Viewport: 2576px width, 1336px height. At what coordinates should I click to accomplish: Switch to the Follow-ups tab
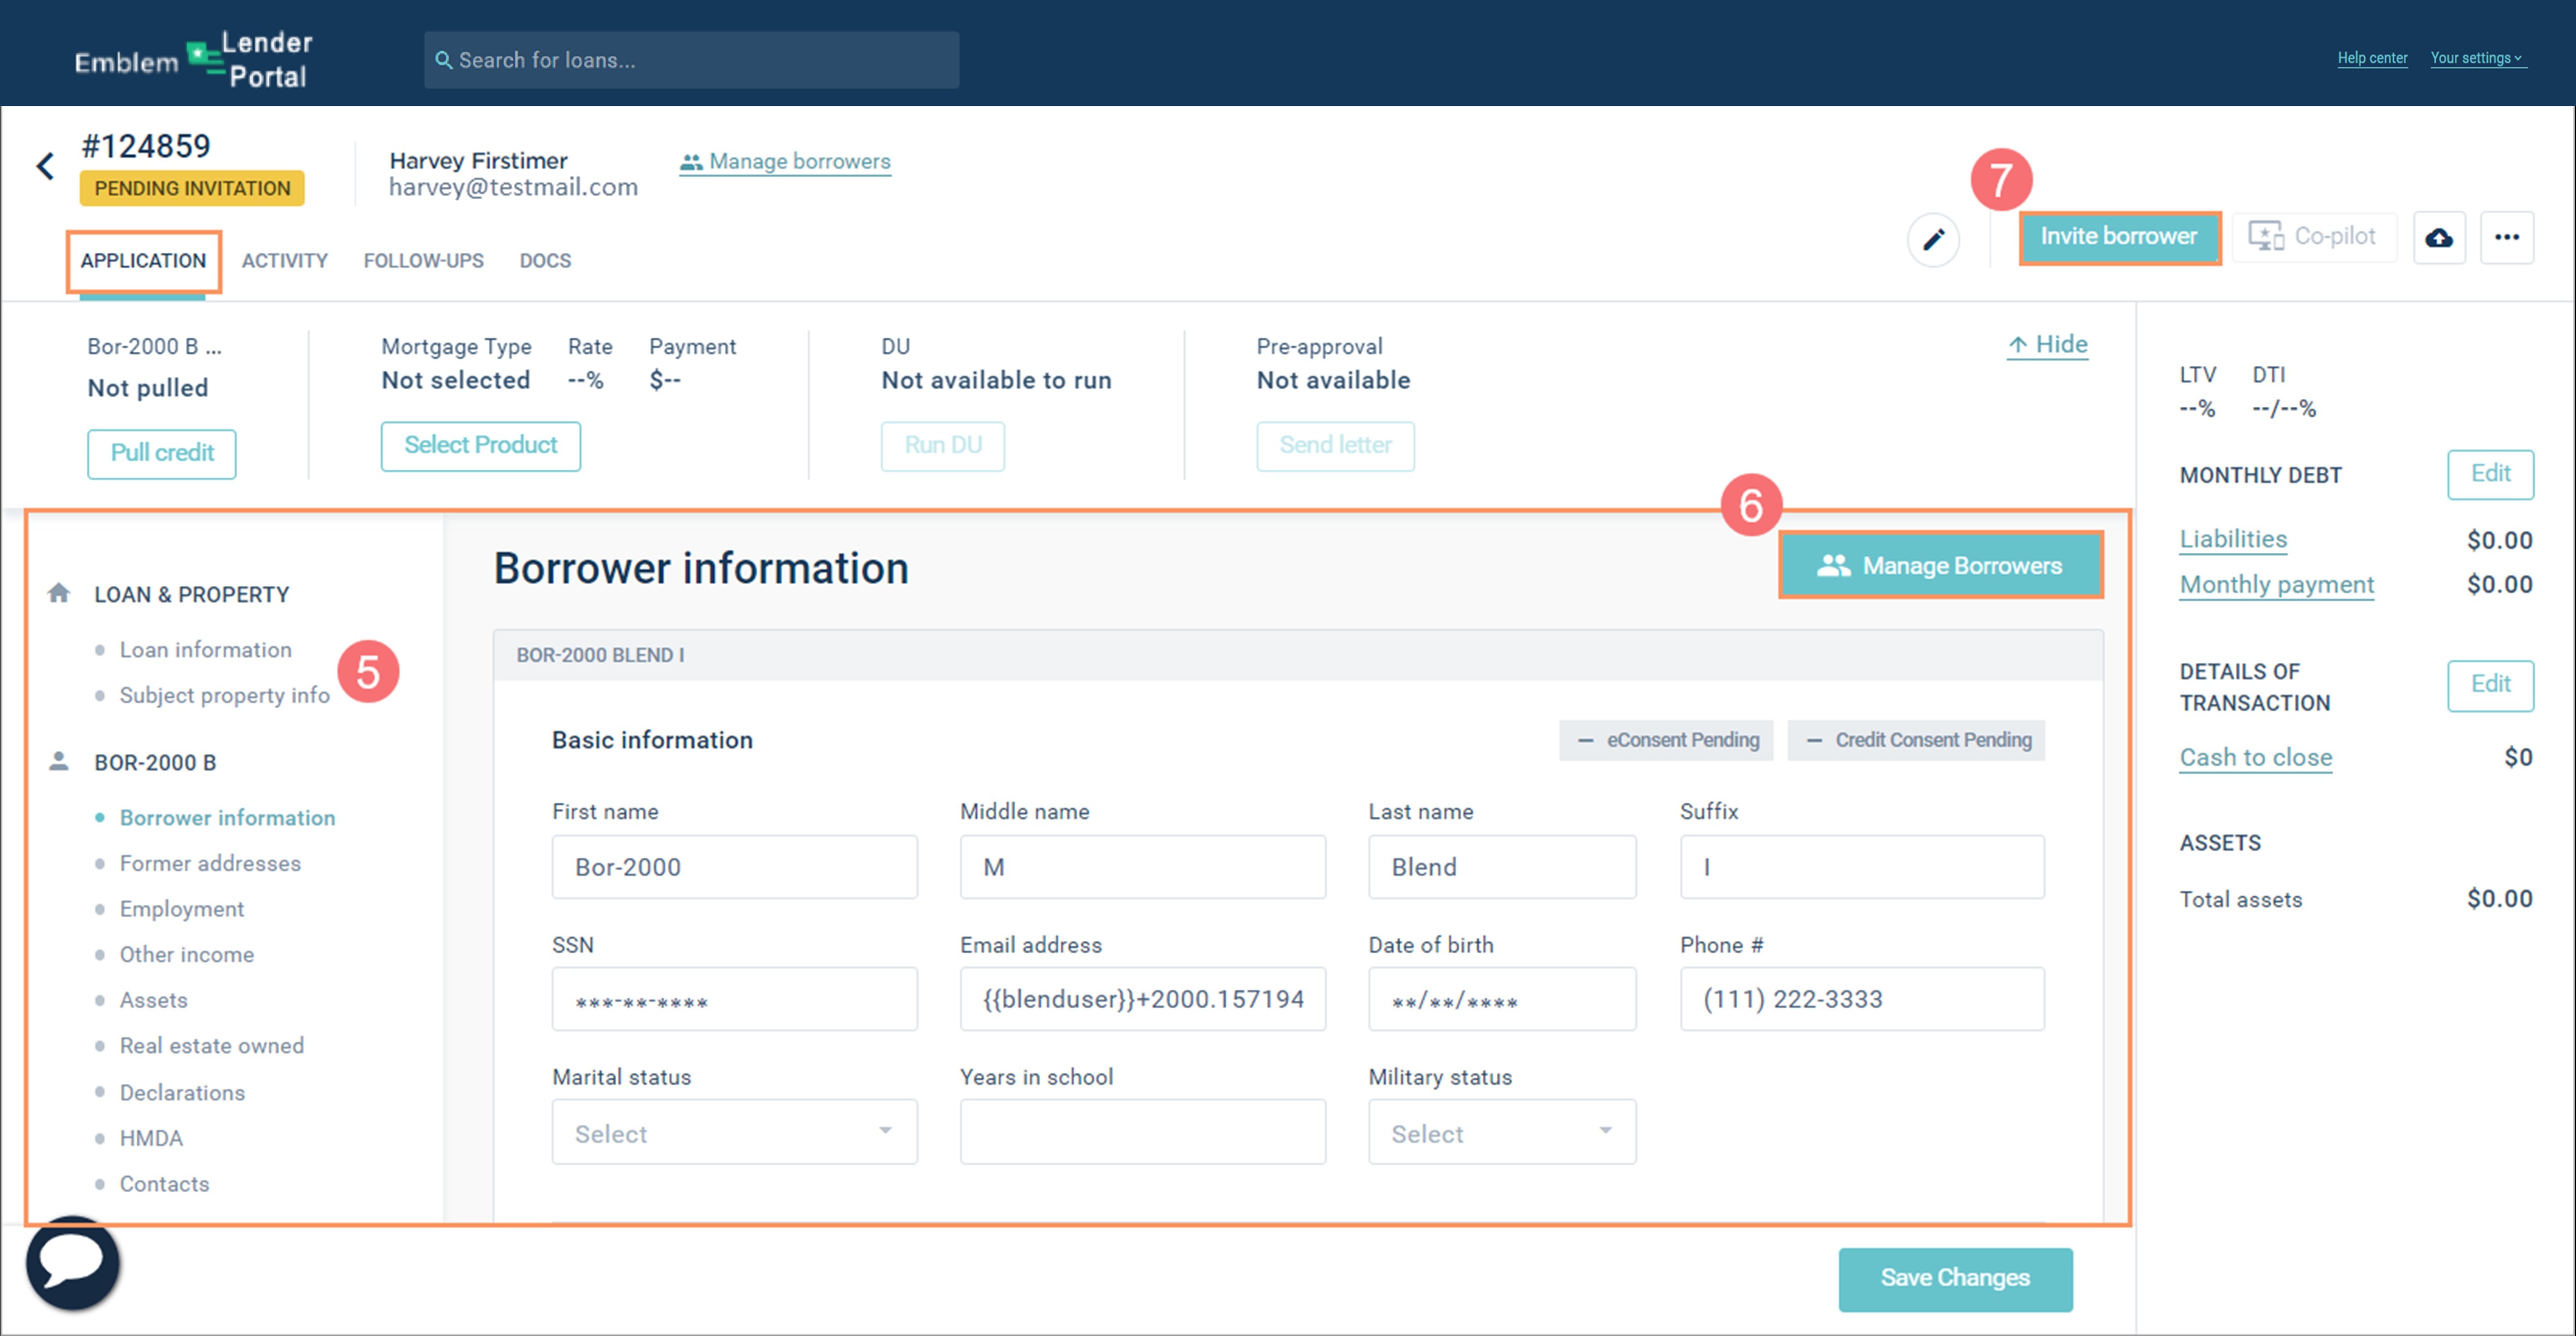pos(423,261)
